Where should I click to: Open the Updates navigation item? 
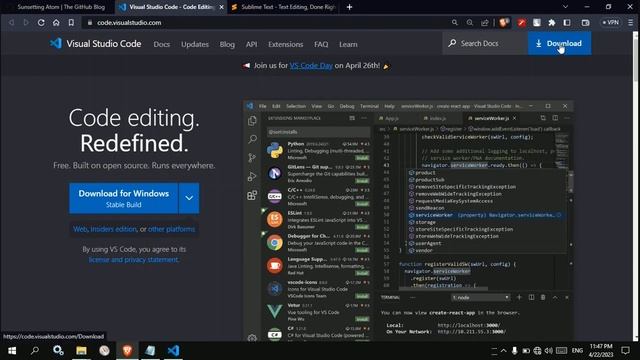195,44
